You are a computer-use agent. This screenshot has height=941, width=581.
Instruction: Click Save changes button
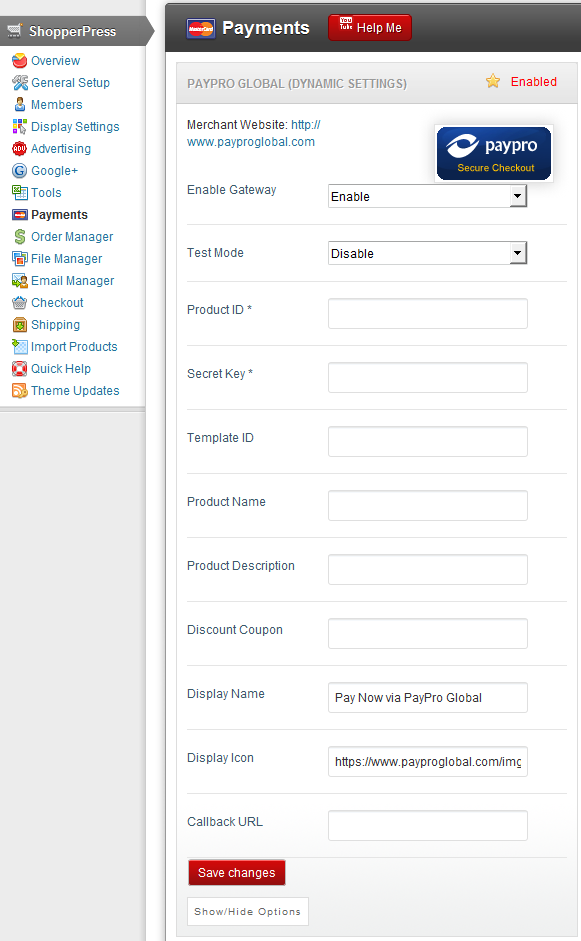pyautogui.click(x=236, y=873)
